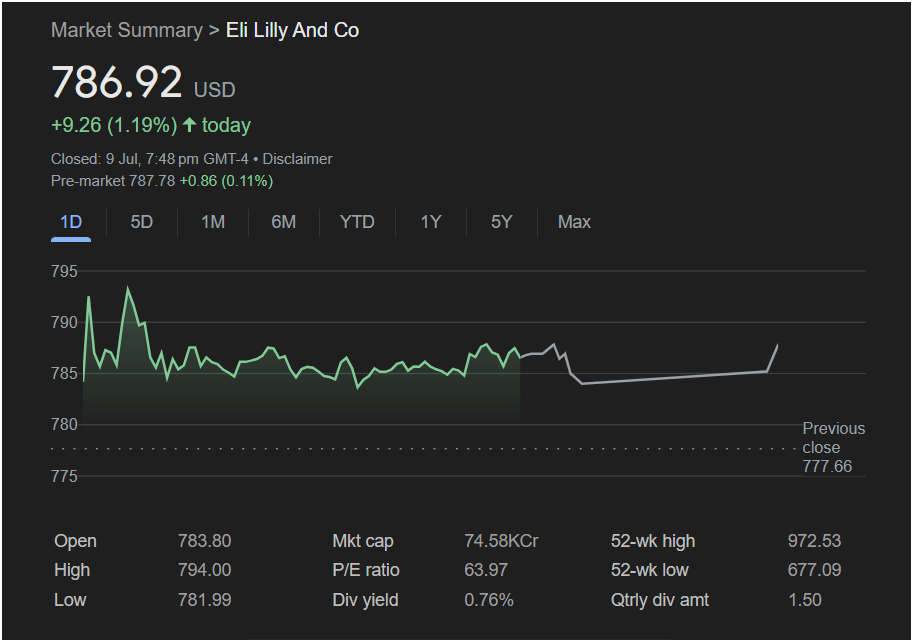
Task: Click the High label in stats
Action: 72,570
